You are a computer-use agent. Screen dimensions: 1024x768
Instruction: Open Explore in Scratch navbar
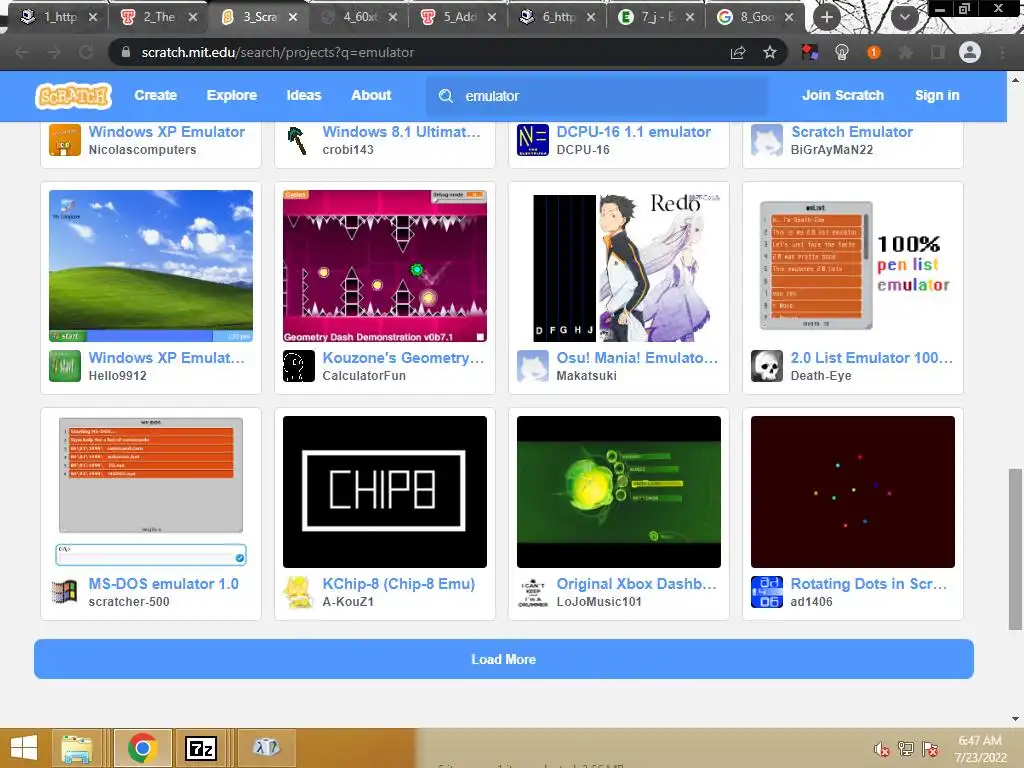(232, 95)
